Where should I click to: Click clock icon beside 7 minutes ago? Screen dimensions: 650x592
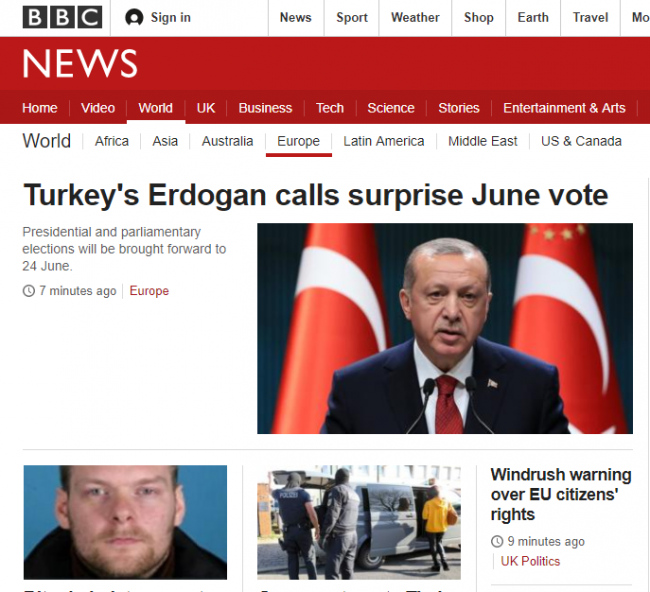click(x=29, y=291)
